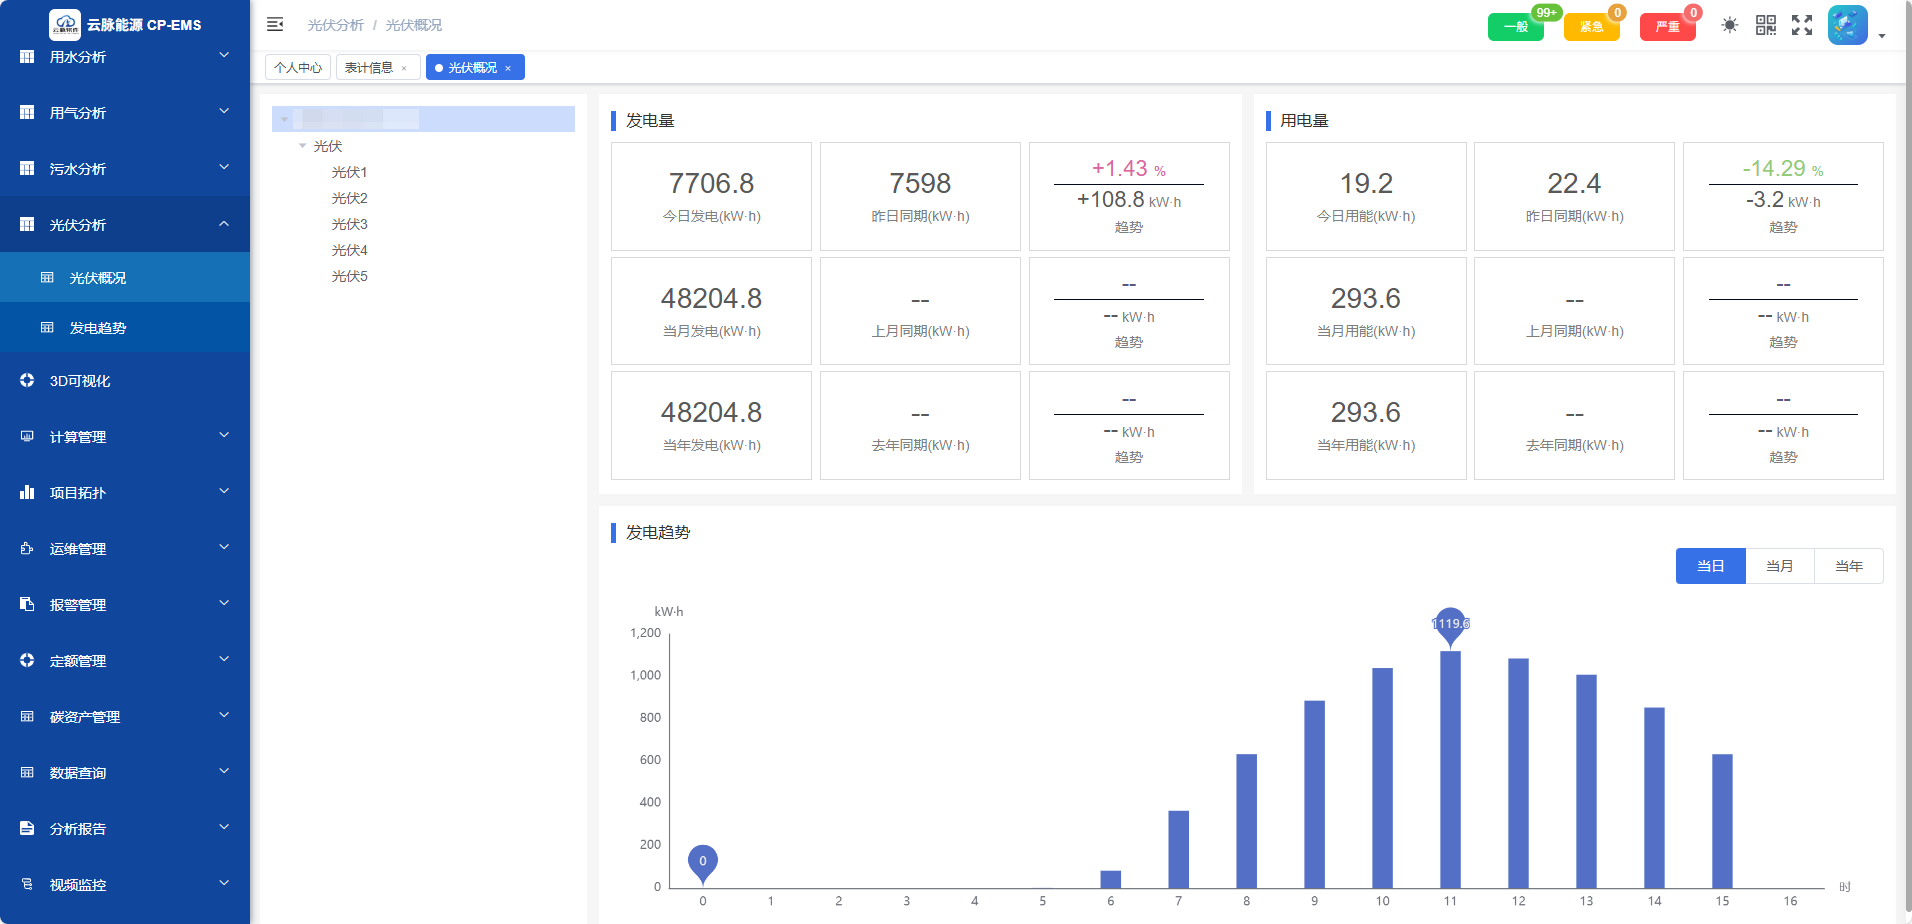Image resolution: width=1912 pixels, height=924 pixels.
Task: Open 严重 alarm notifications button
Action: [1667, 27]
